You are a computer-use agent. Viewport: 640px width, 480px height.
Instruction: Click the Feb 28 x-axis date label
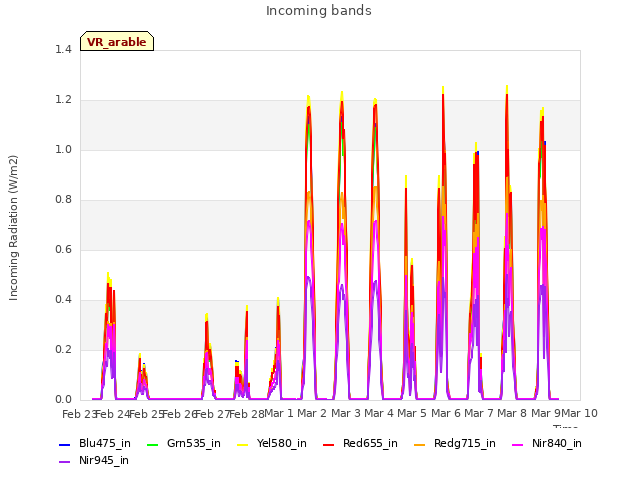tap(247, 414)
